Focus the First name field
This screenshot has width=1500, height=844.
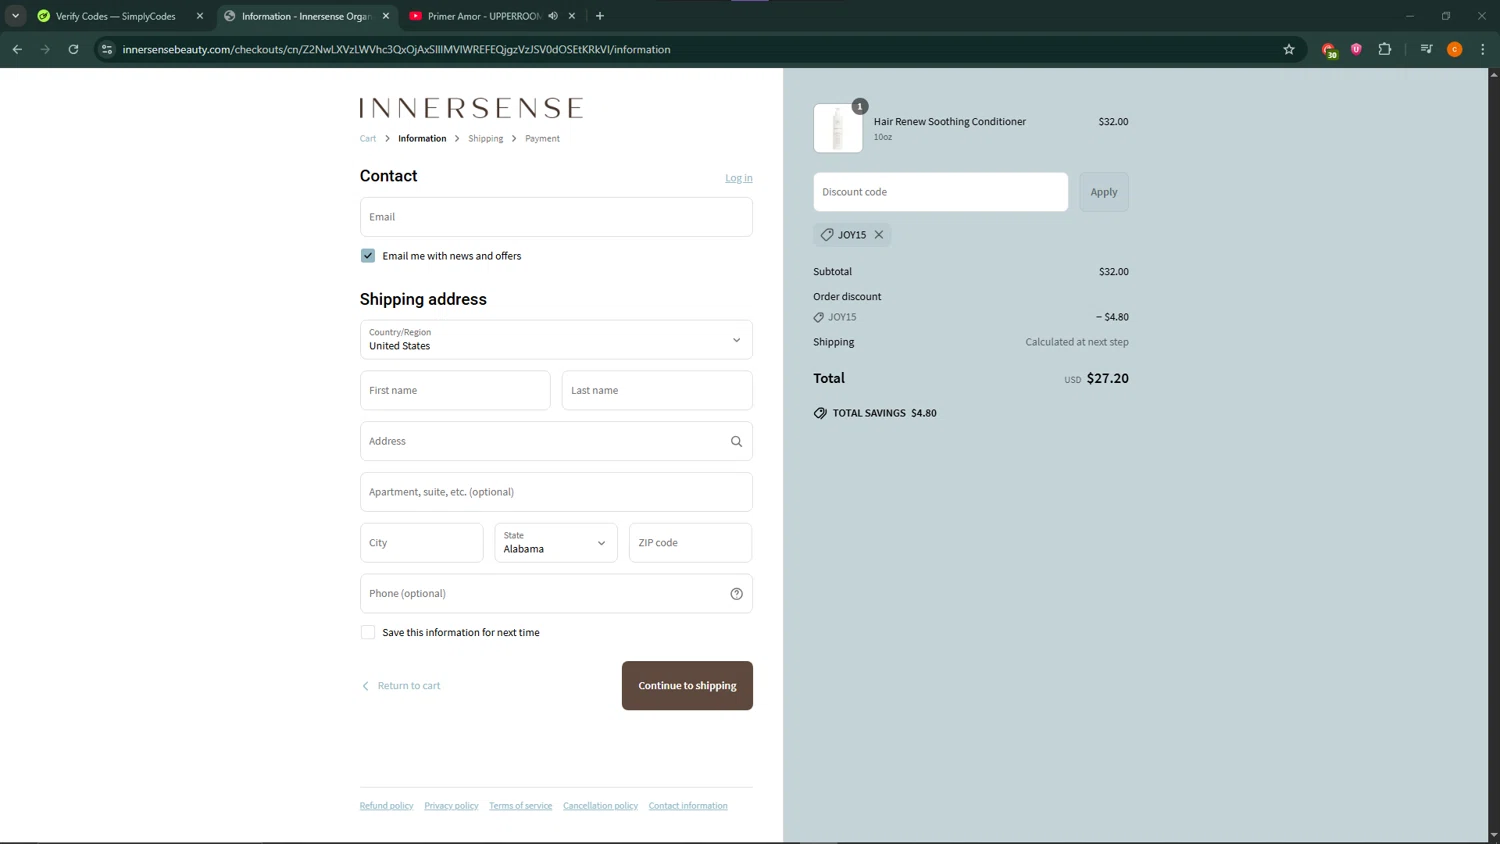455,391
